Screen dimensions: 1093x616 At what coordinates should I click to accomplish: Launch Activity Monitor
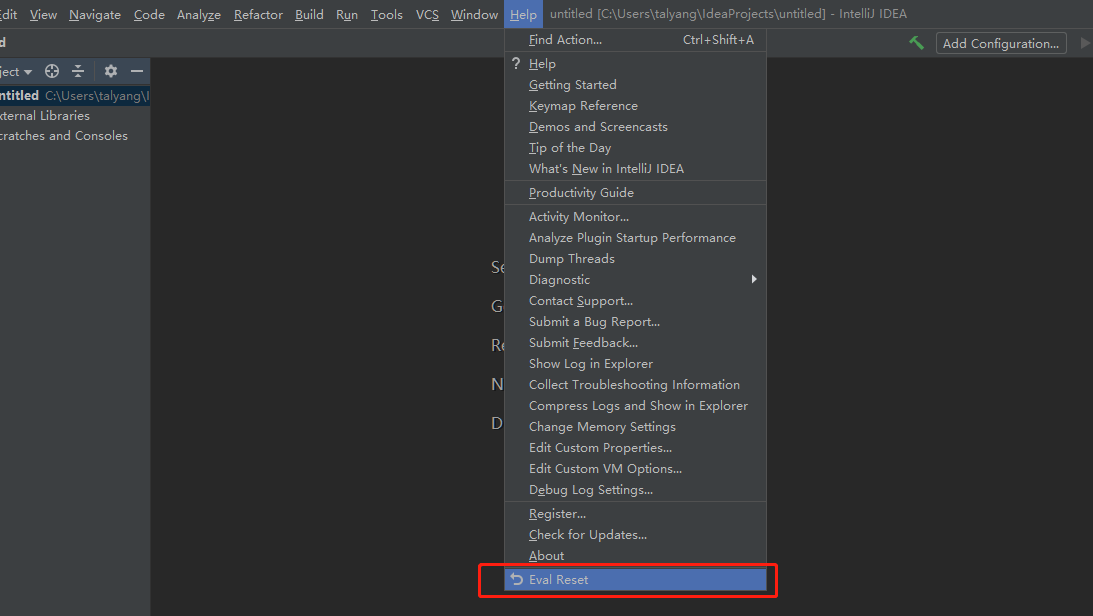click(635, 217)
